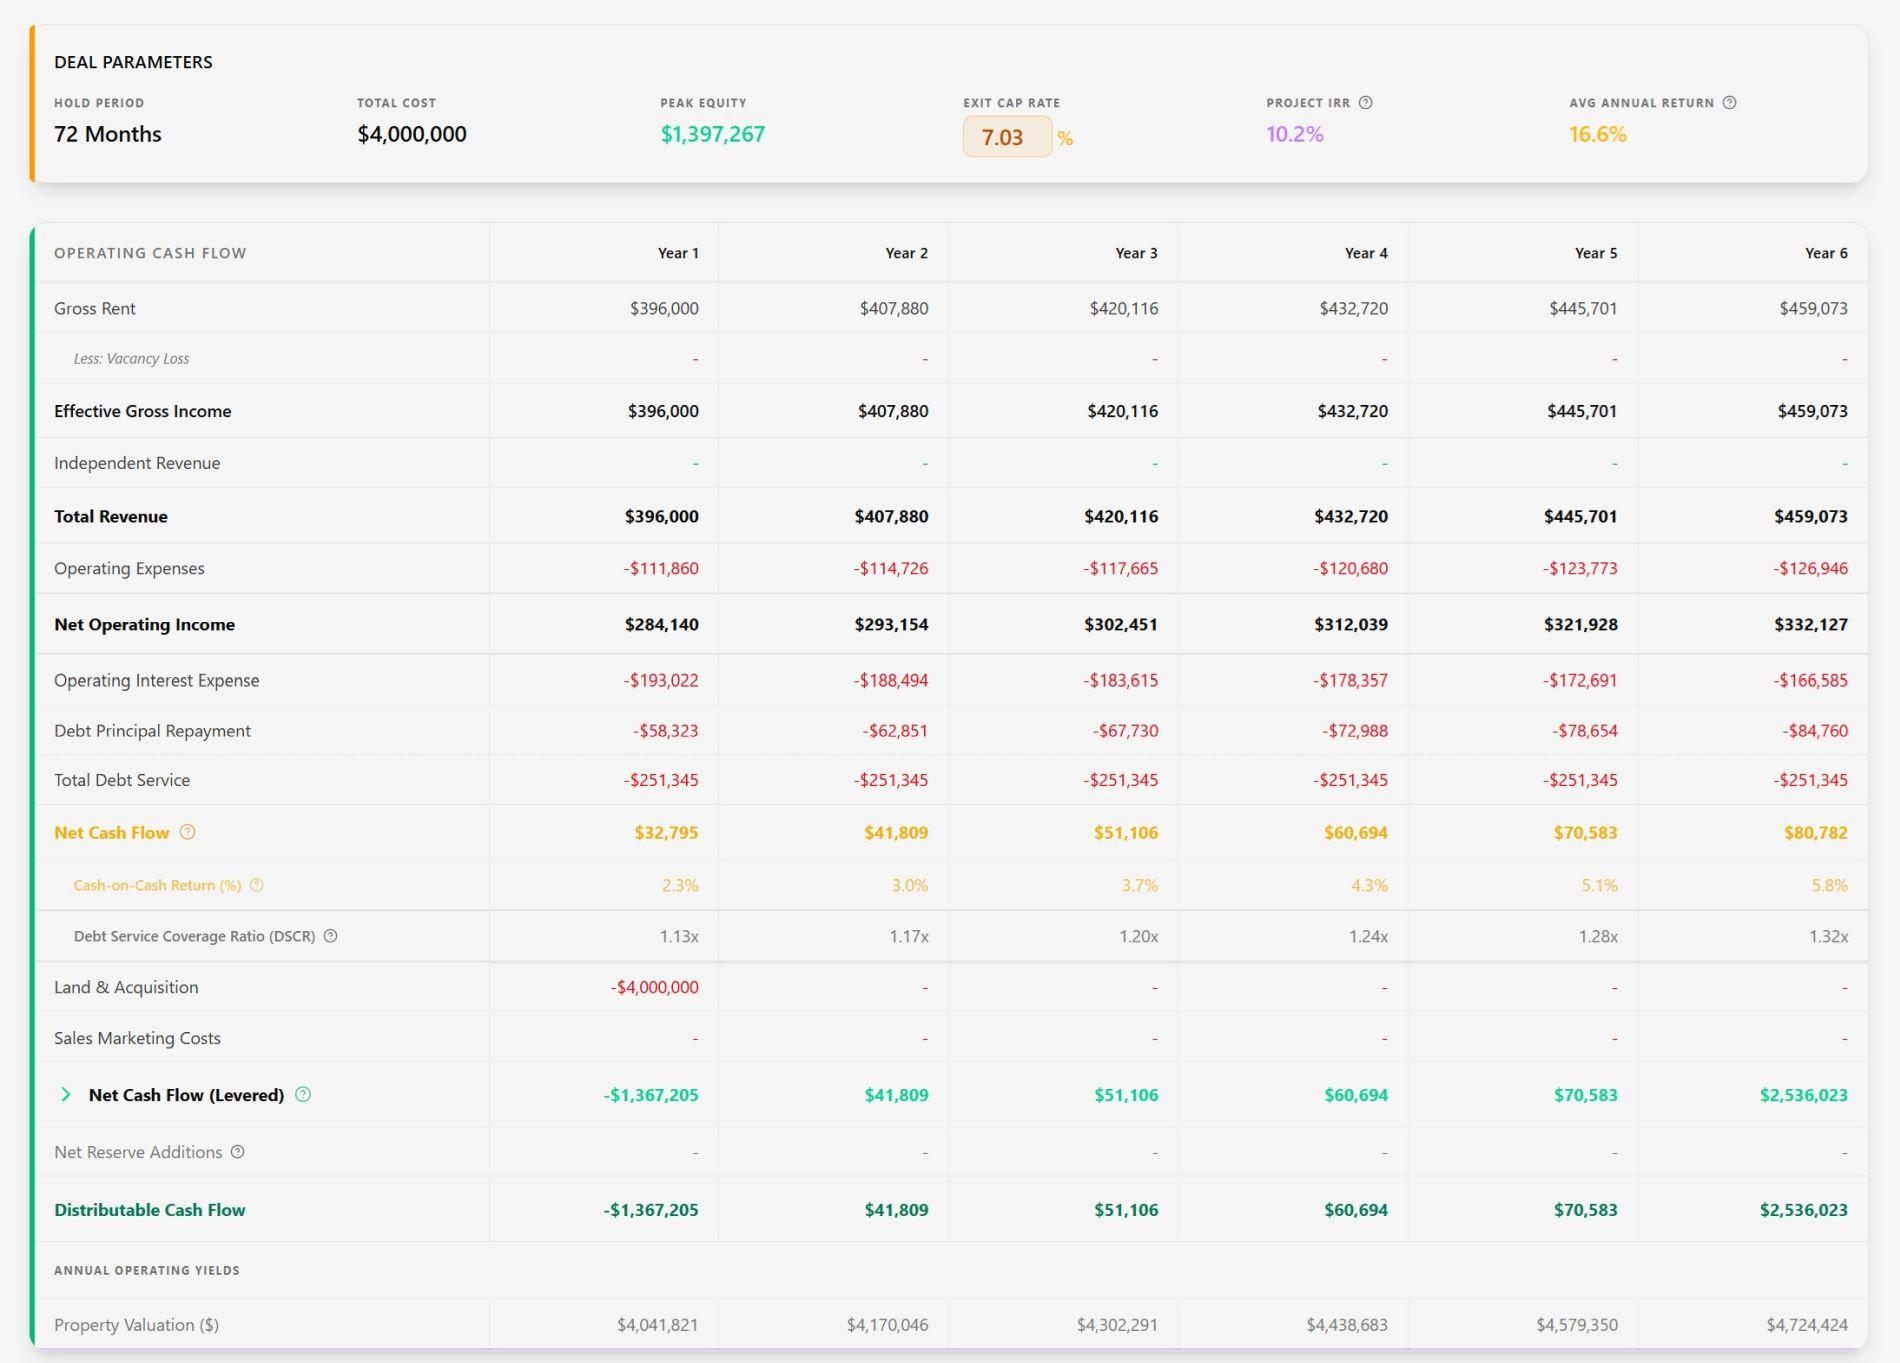Select Year 2 Total Debt Service -$251,345
This screenshot has height=1363, width=1900.
pyautogui.click(x=890, y=780)
